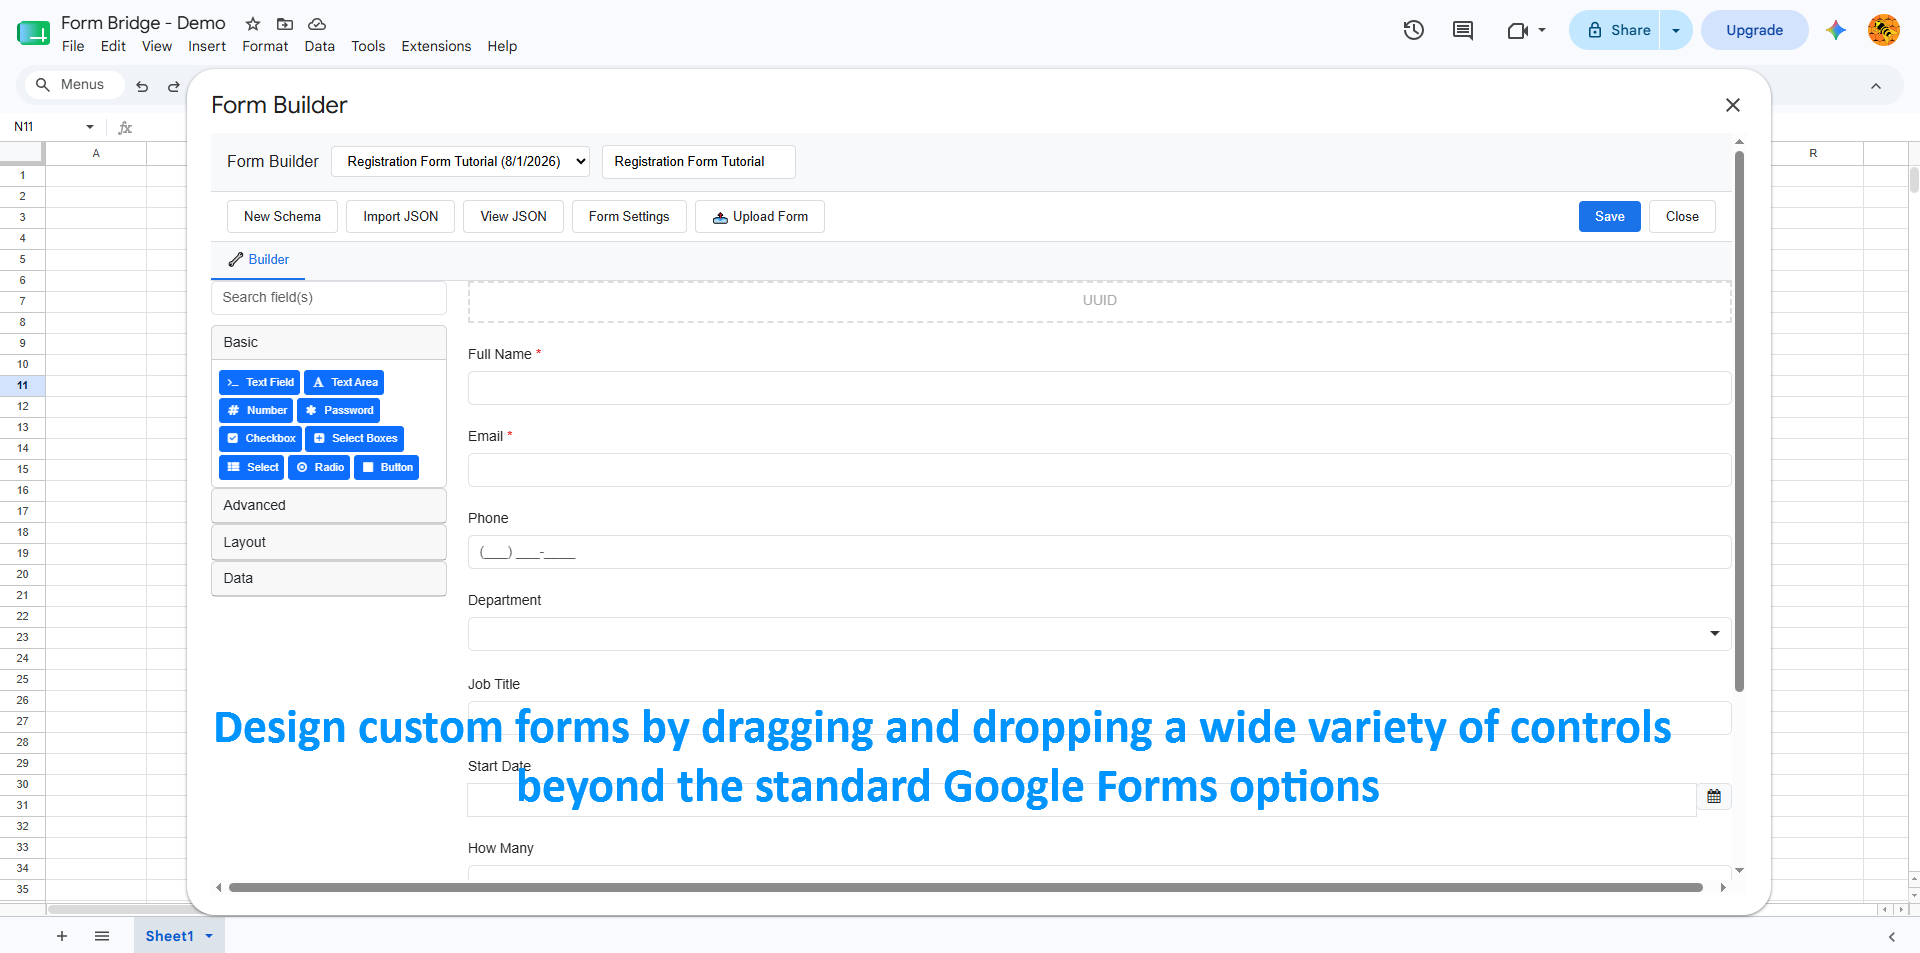Add the Number control
Screen dimensions: 1920x953
click(256, 410)
